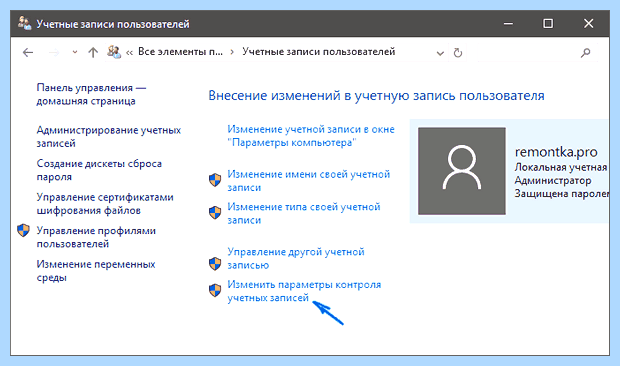This screenshot has width=620, height=366.
Task: Open "Администрирование учетных записей"
Action: click(108, 136)
